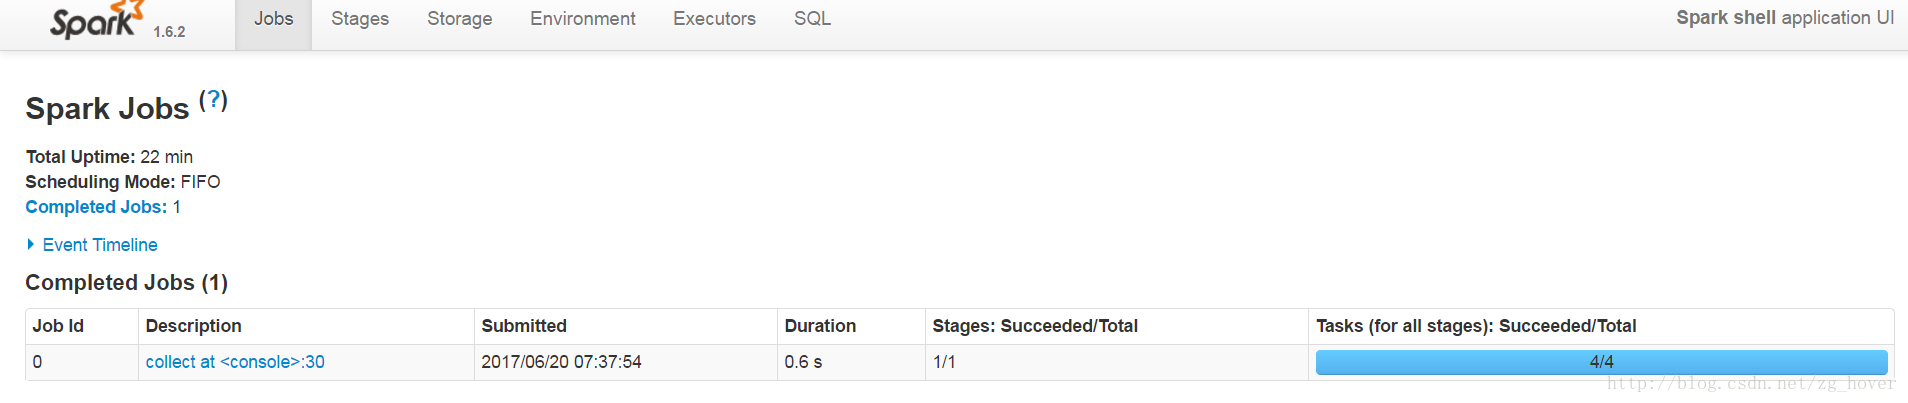Sort by the Duration column header
The width and height of the screenshot is (1908, 403).
[x=820, y=326]
